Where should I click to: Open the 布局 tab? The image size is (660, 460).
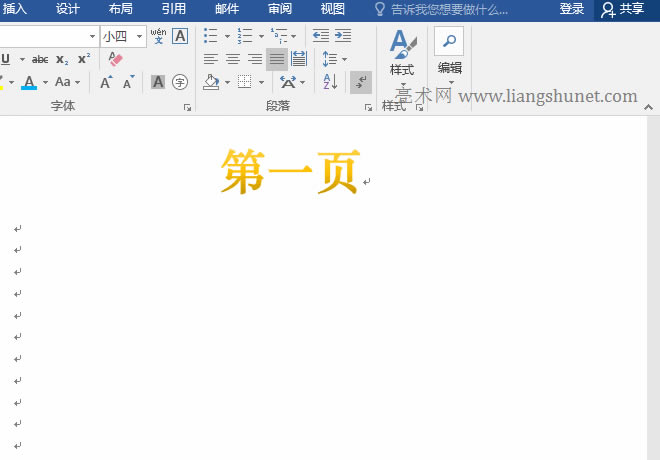coord(121,9)
